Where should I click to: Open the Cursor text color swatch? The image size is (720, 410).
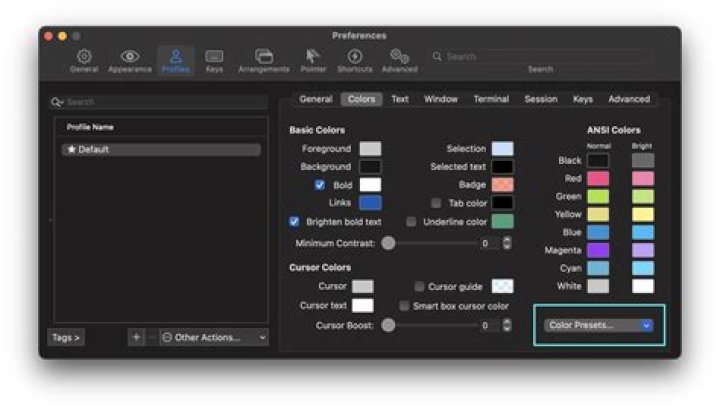click(x=363, y=306)
